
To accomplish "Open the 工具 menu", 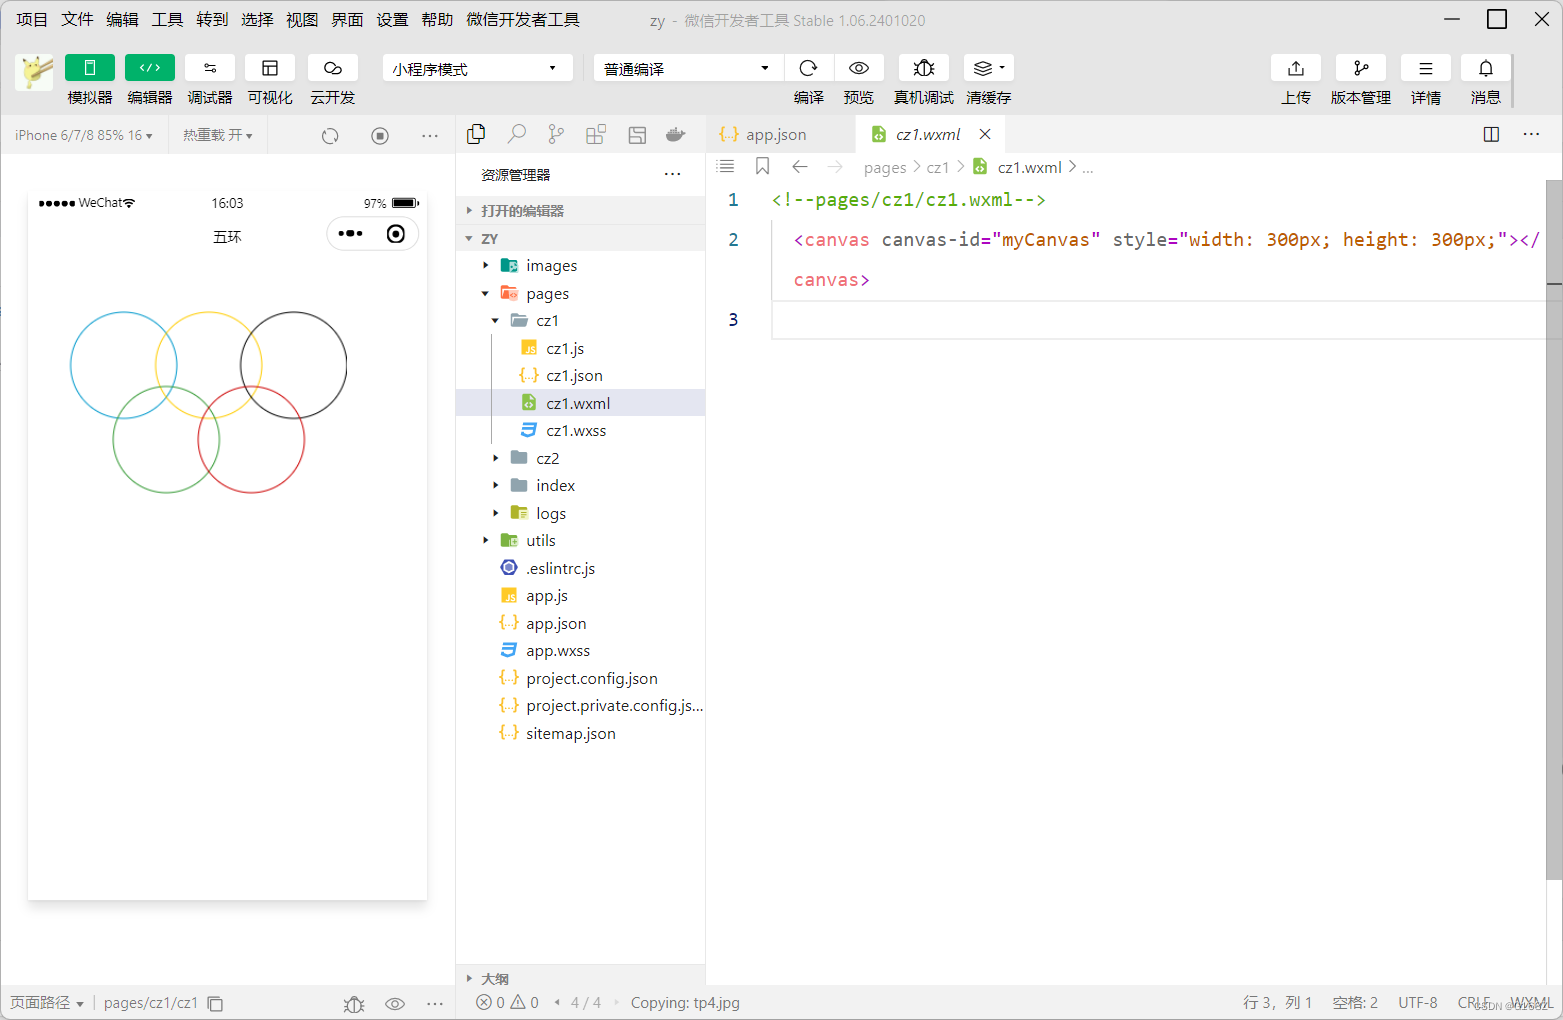I will tap(167, 20).
